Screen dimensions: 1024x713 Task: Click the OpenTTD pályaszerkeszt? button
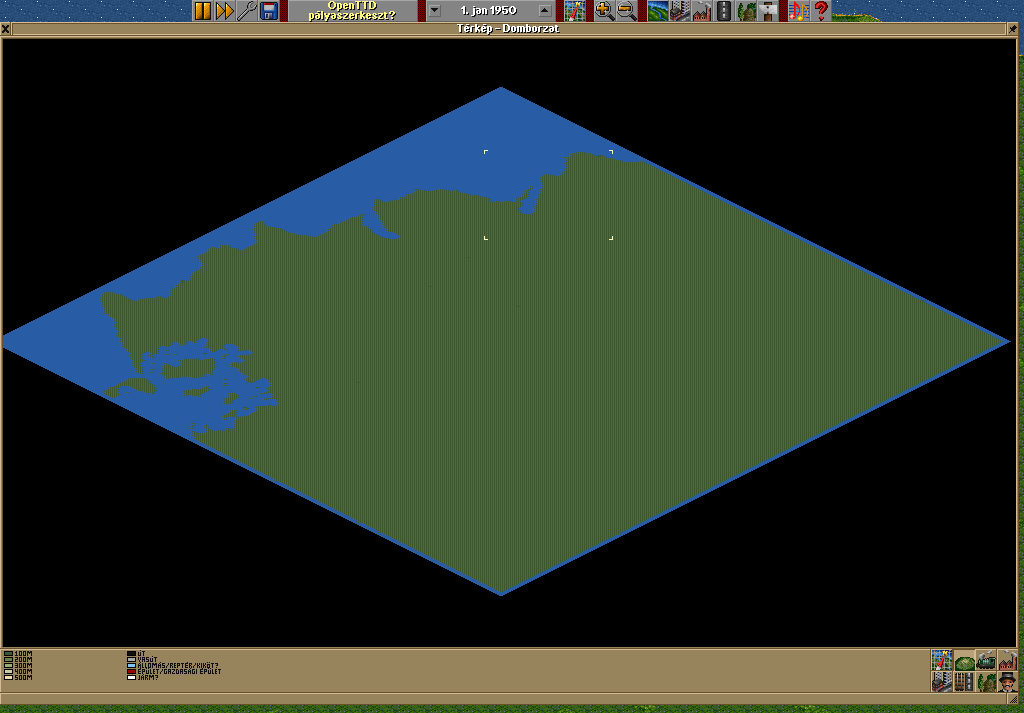tap(352, 10)
